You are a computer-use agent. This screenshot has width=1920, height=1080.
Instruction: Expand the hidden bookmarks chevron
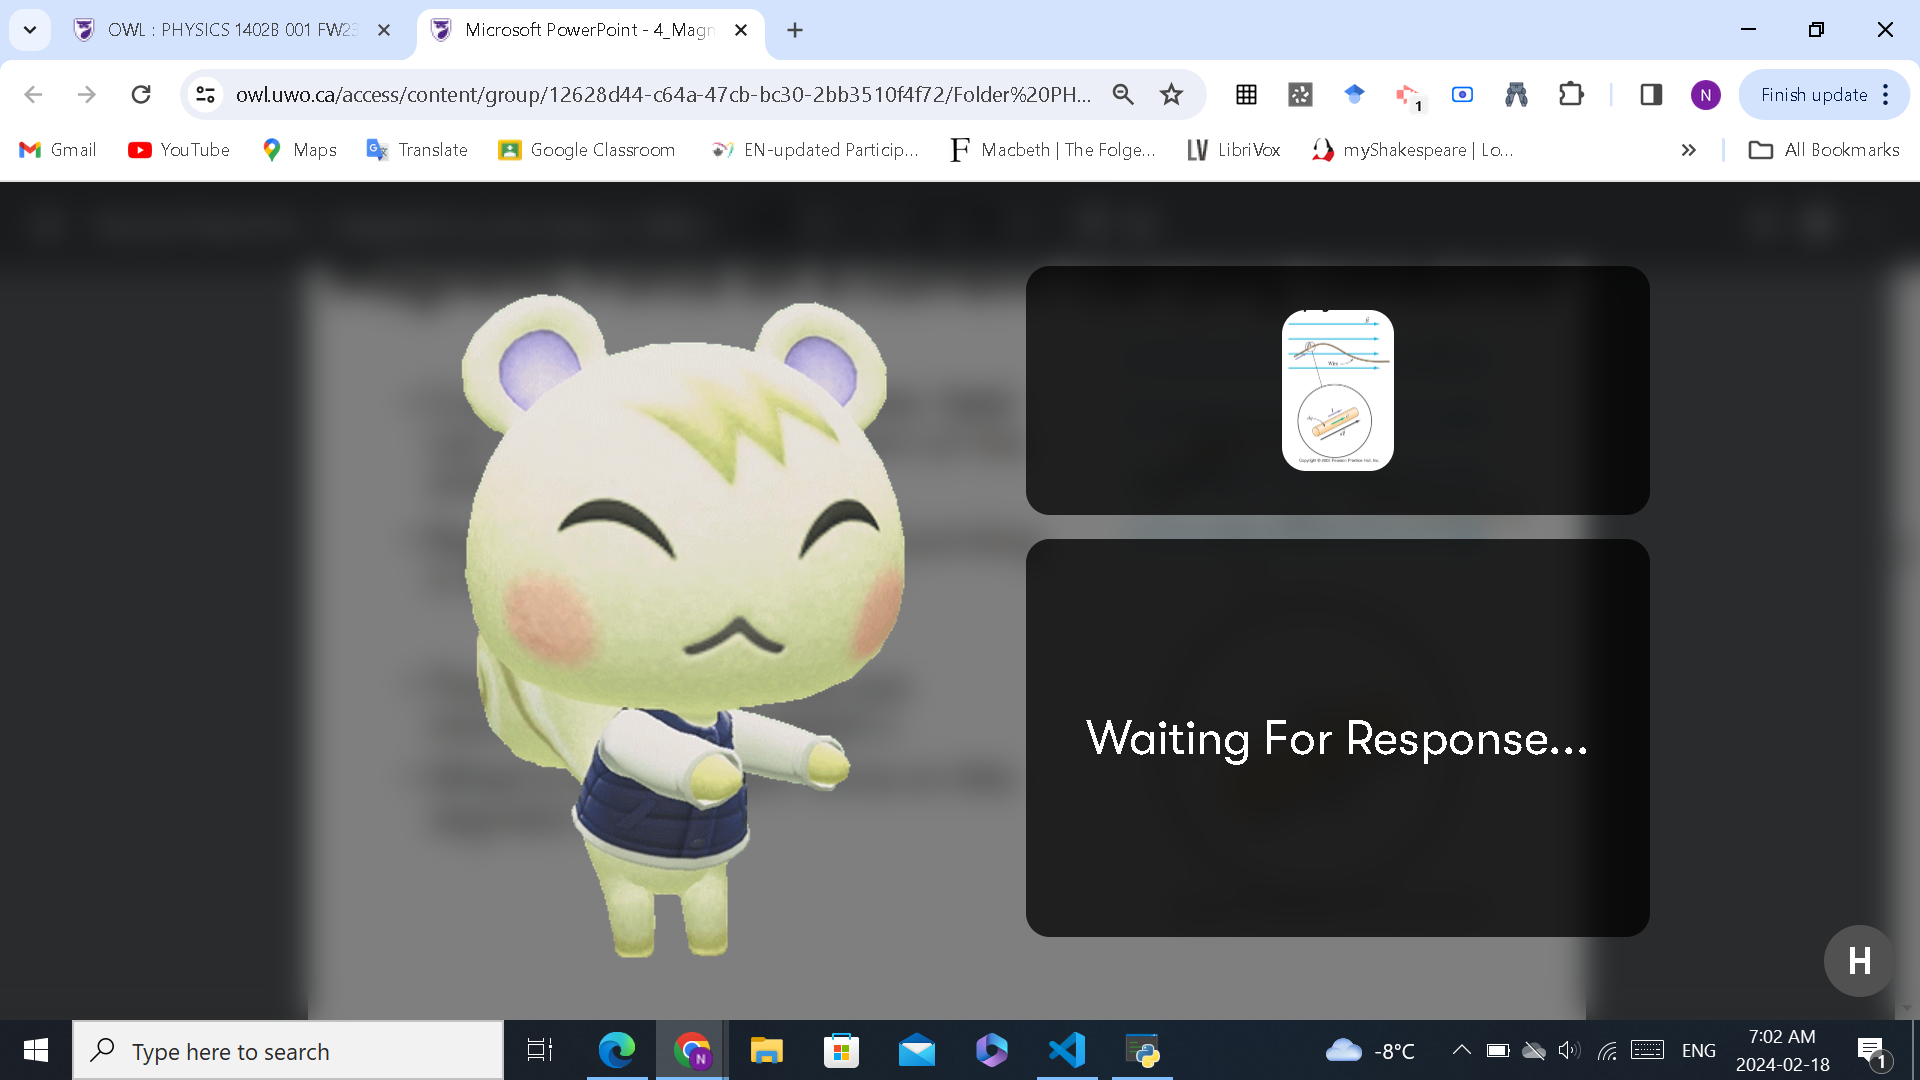point(1689,150)
